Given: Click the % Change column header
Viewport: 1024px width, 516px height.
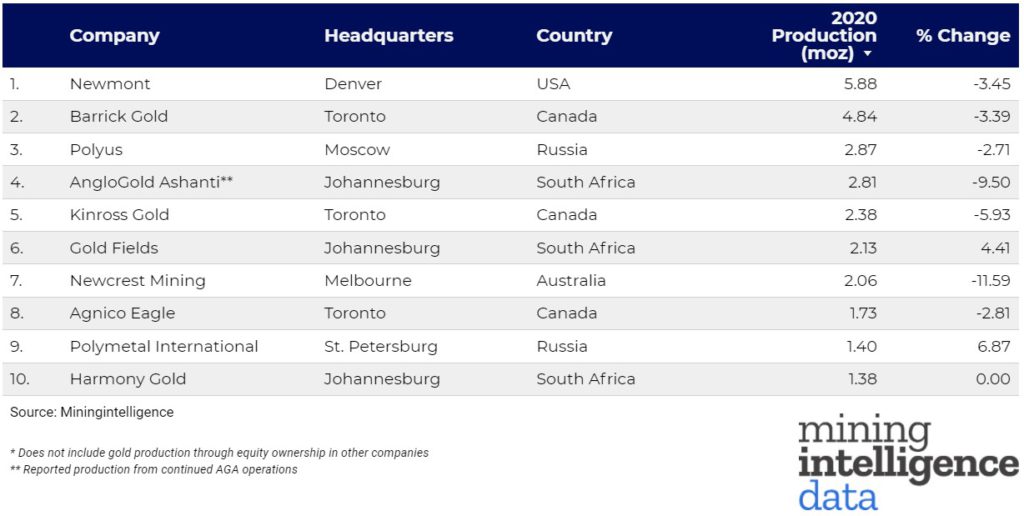Looking at the screenshot, I should (962, 35).
